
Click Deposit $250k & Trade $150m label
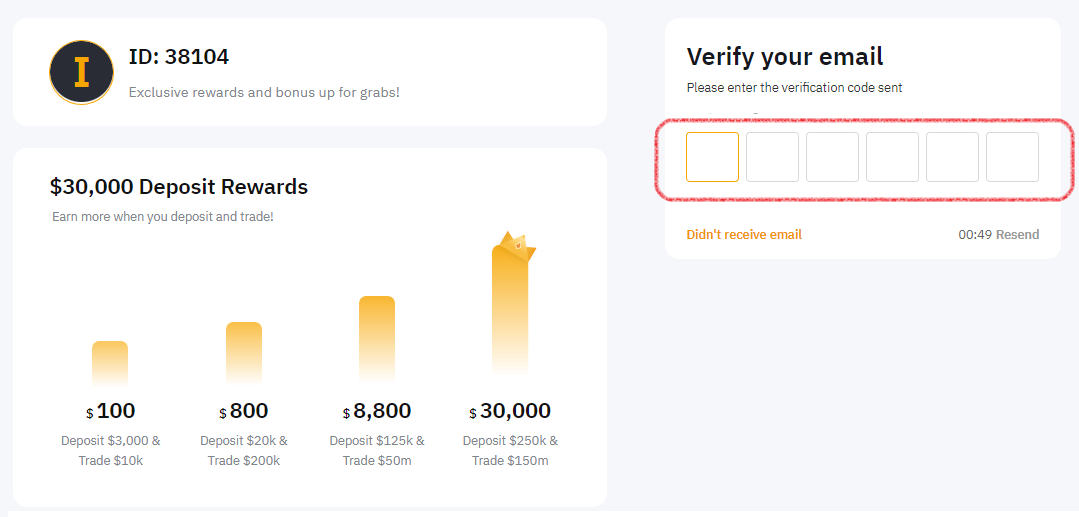510,450
